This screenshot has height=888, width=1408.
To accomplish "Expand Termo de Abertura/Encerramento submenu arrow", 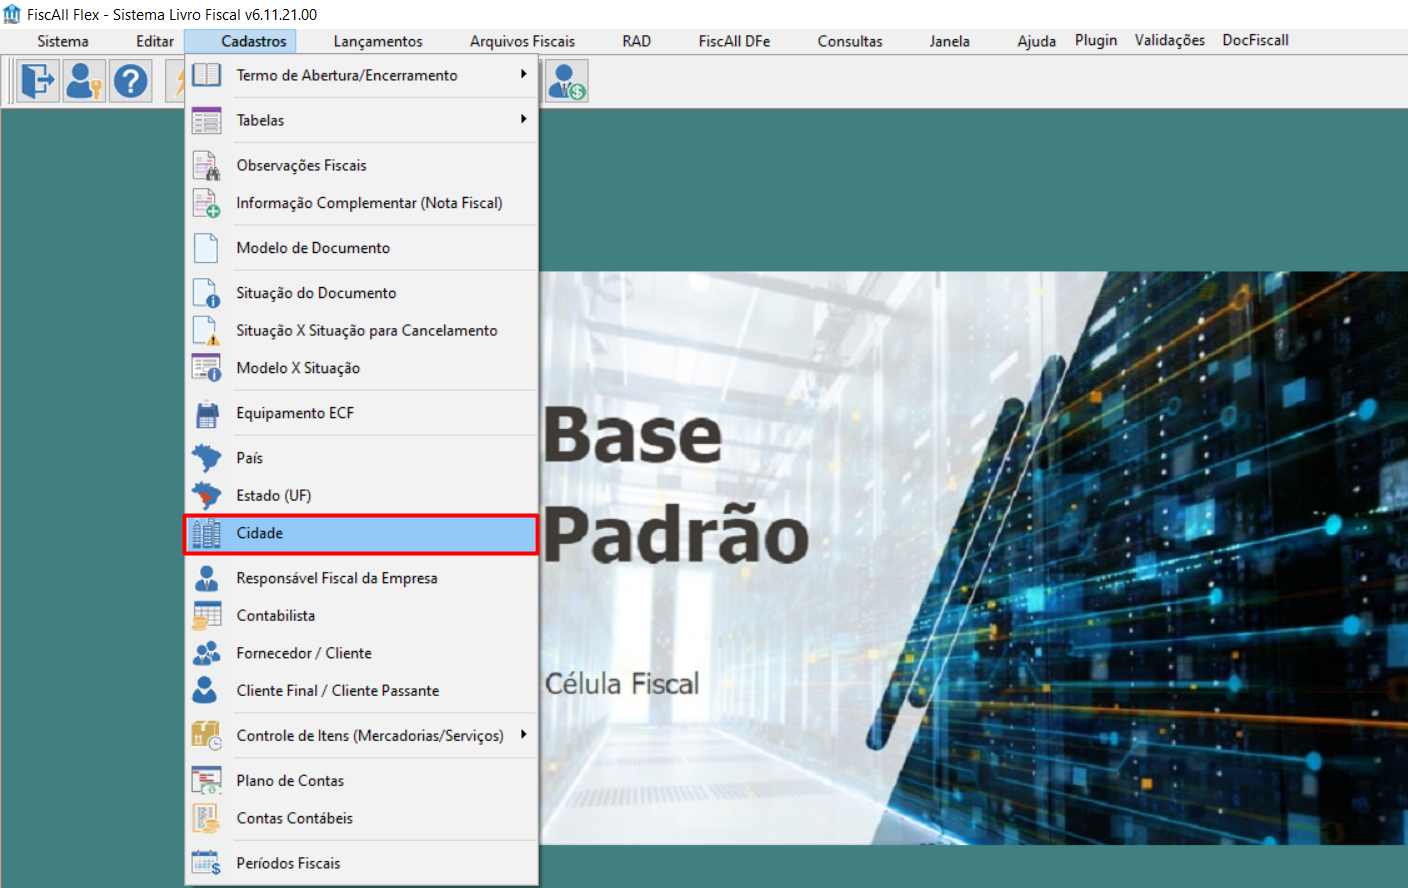I will tap(523, 74).
